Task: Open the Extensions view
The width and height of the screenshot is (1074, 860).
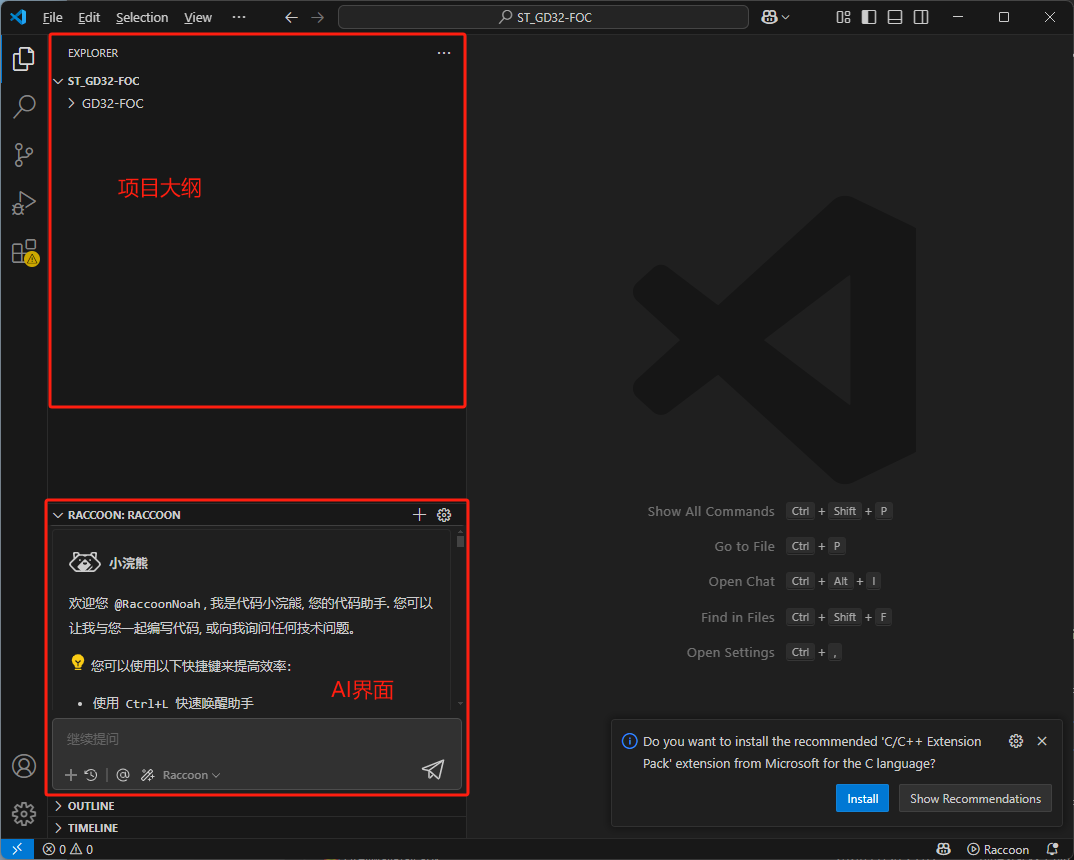Action: coord(23,252)
